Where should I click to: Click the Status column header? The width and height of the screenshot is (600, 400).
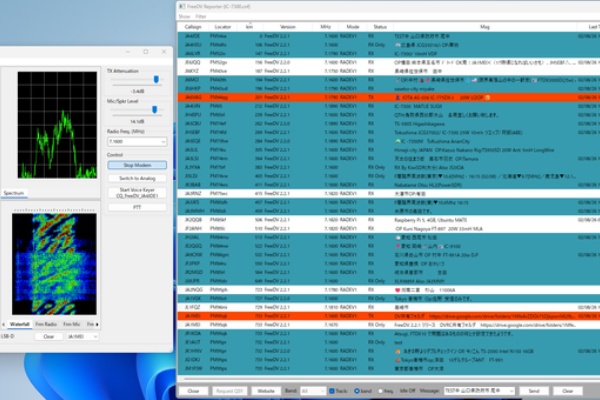pos(380,27)
